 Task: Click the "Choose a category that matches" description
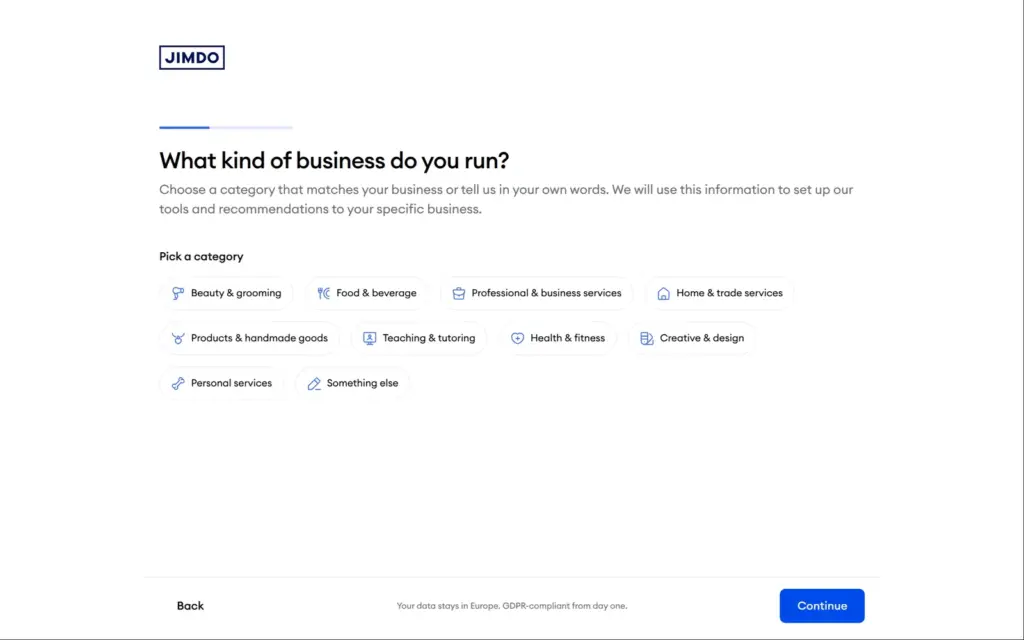[x=506, y=199]
